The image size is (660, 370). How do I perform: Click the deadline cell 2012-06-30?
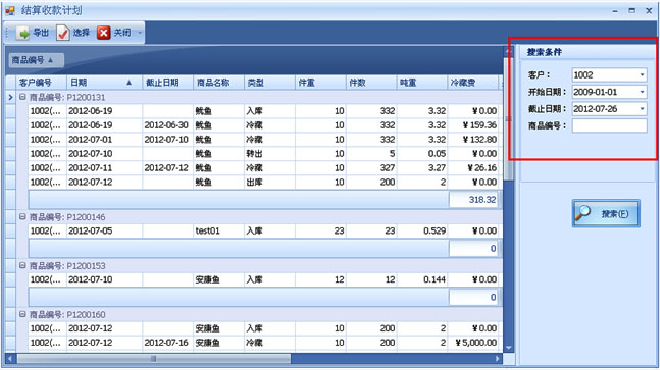(x=168, y=125)
